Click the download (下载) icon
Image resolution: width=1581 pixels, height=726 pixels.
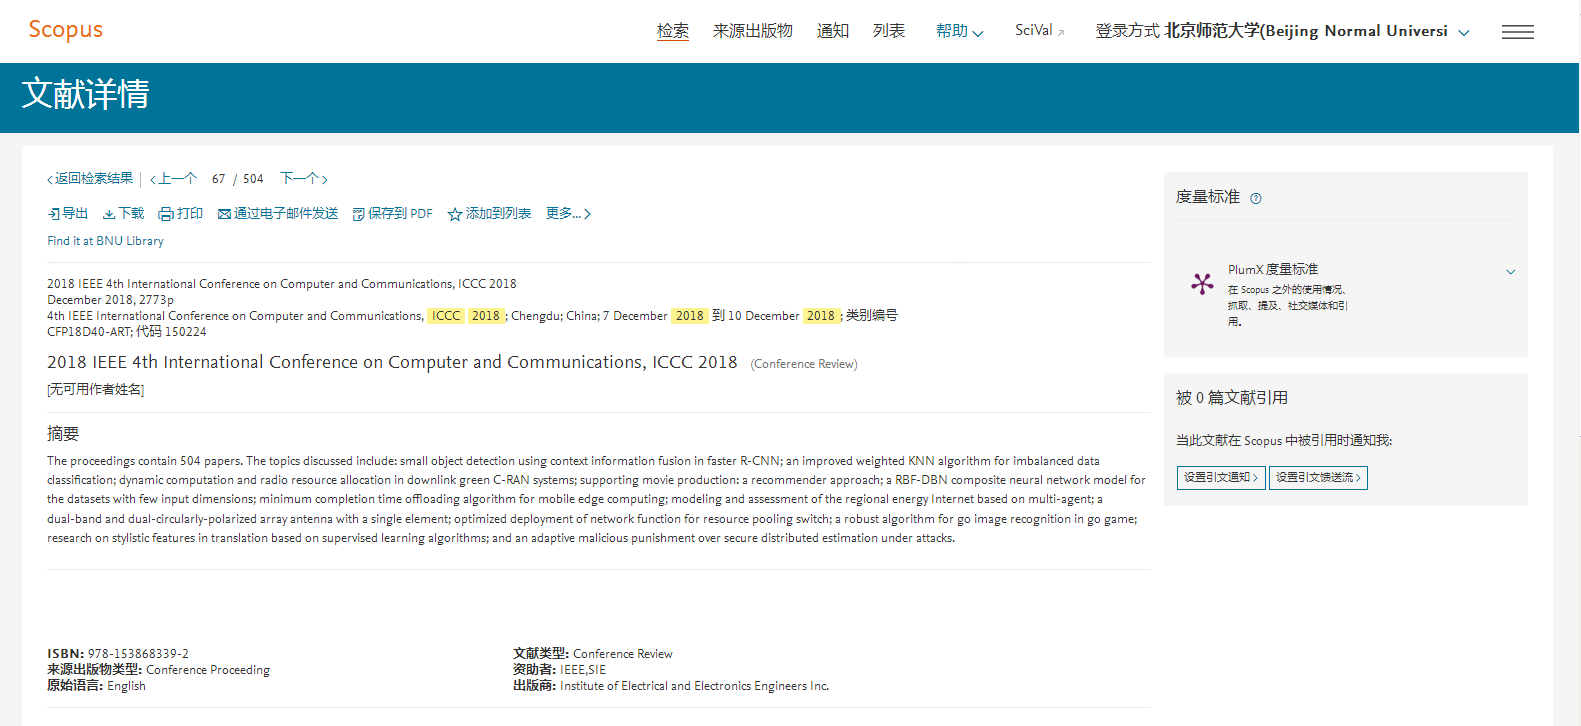tap(109, 214)
